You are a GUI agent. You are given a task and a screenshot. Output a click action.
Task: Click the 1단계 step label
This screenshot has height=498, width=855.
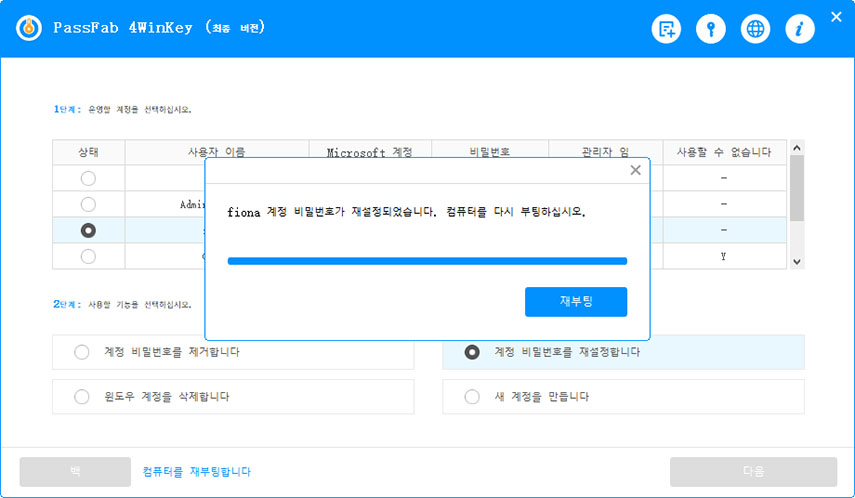(67, 109)
